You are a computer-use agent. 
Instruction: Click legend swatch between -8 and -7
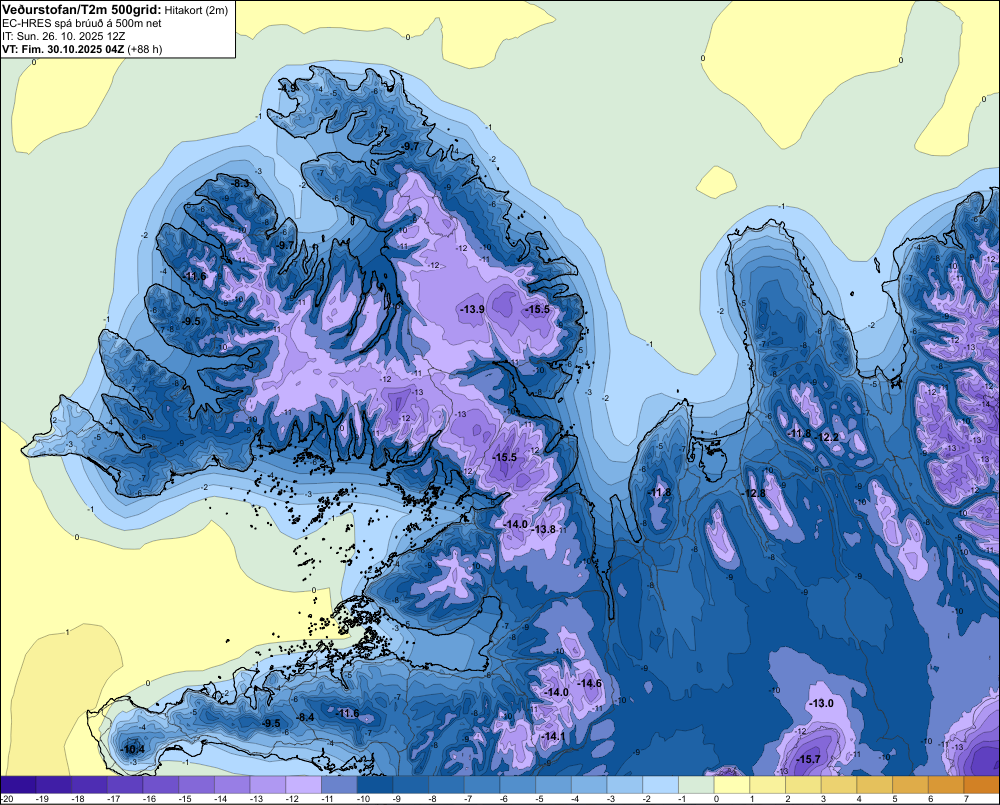(446, 785)
